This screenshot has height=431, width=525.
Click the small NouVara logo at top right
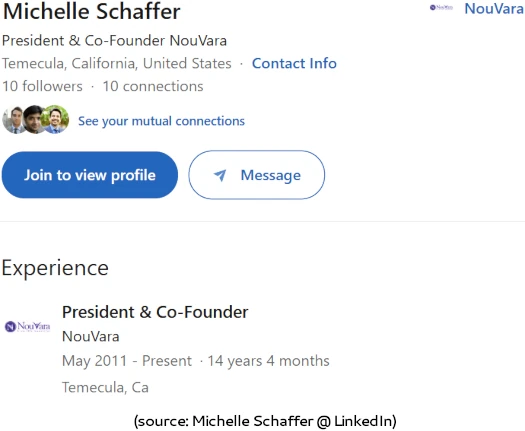[x=441, y=7]
